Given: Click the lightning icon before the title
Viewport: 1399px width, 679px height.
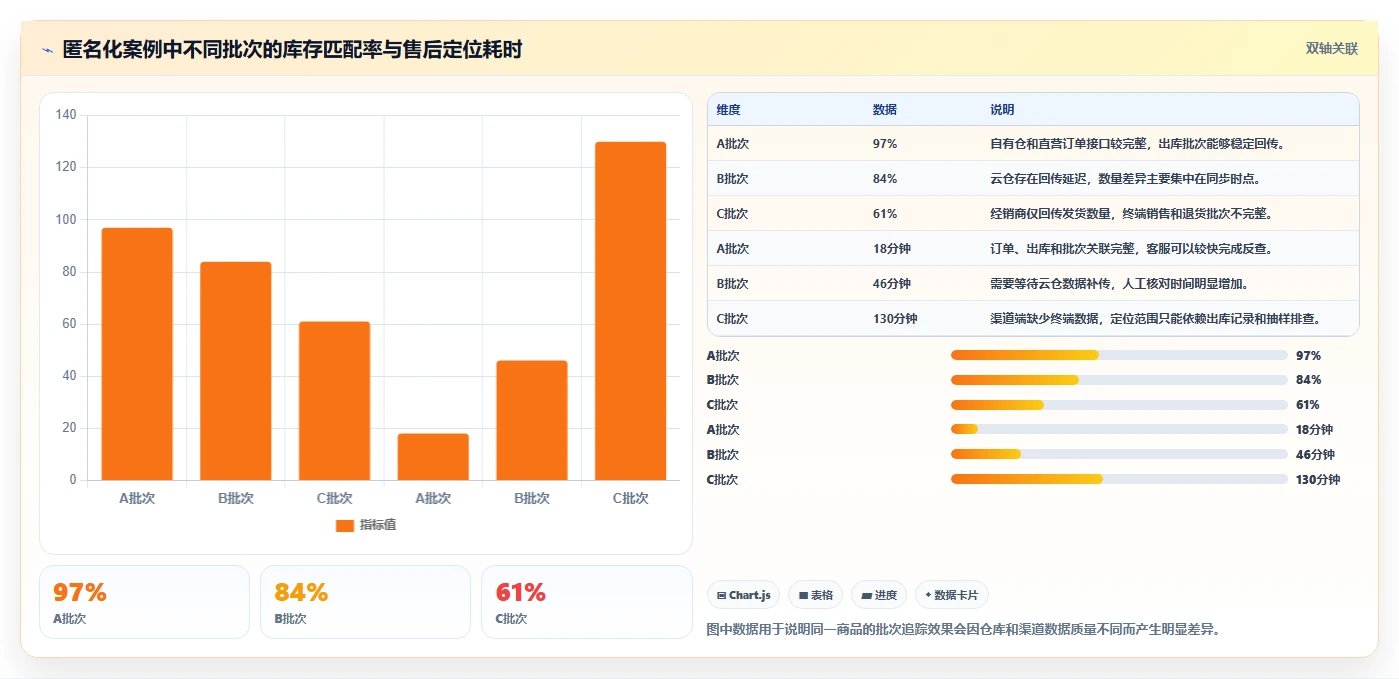Looking at the screenshot, I should click(47, 50).
